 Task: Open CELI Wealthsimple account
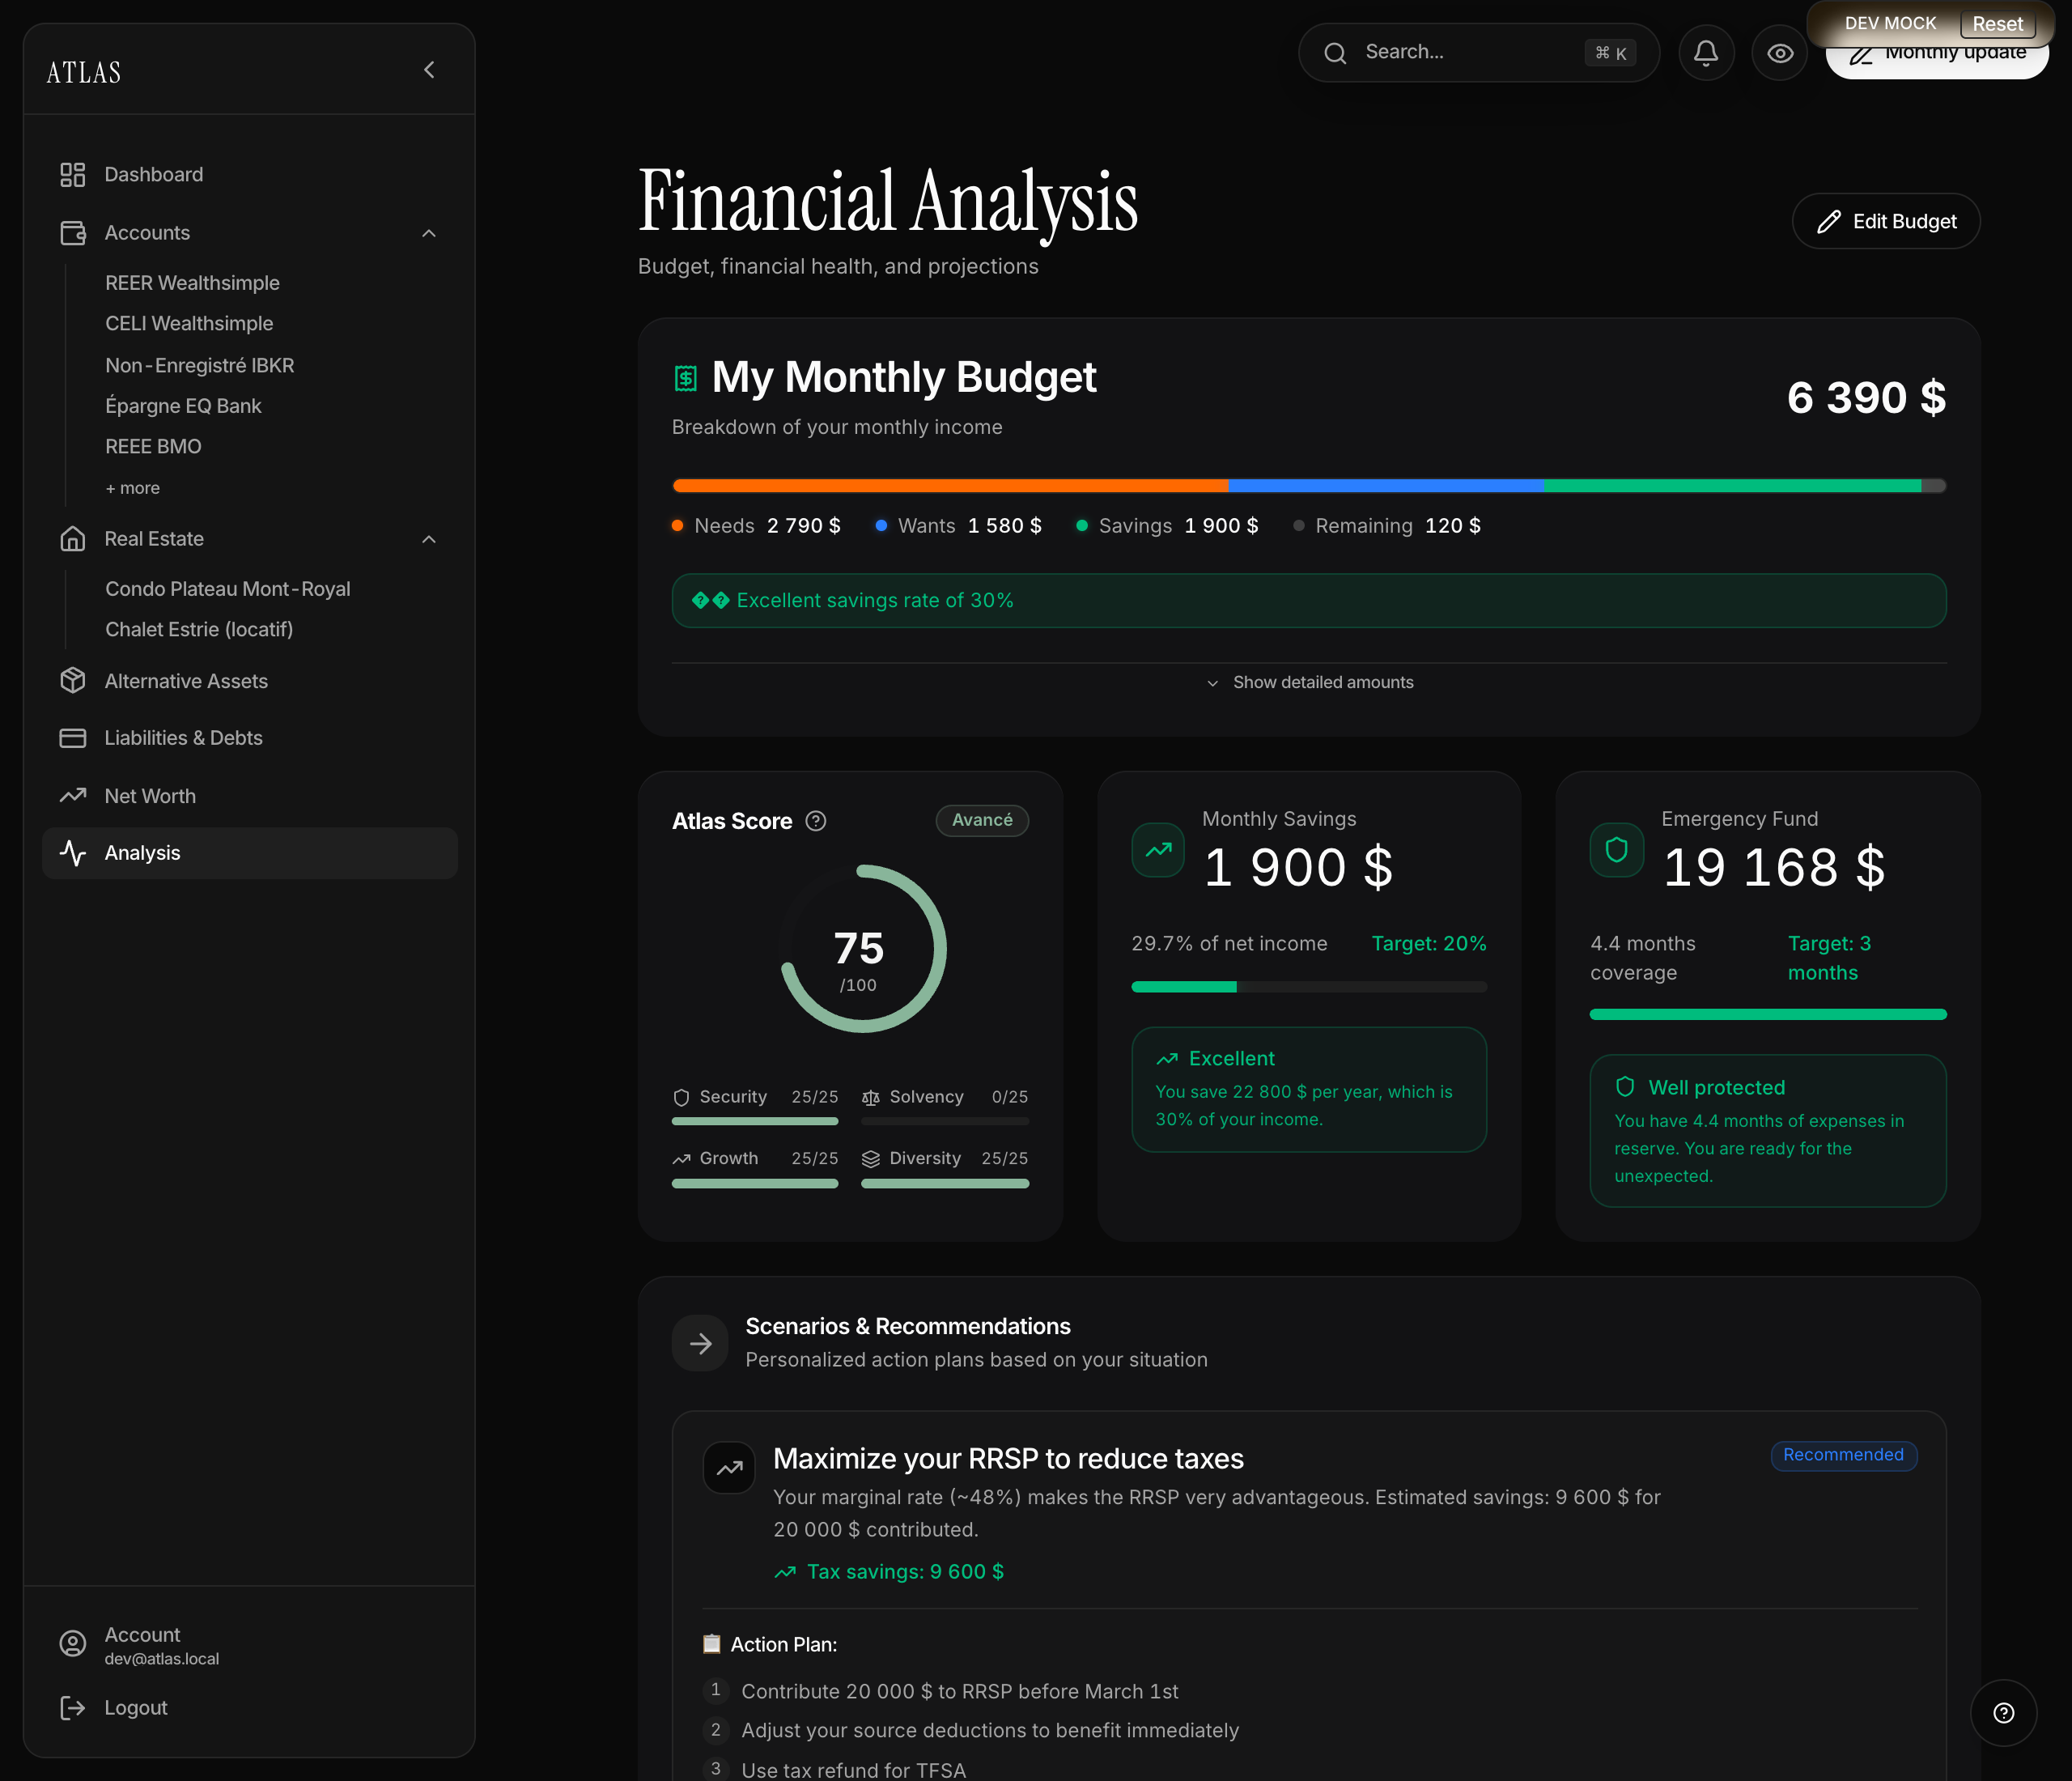click(189, 324)
